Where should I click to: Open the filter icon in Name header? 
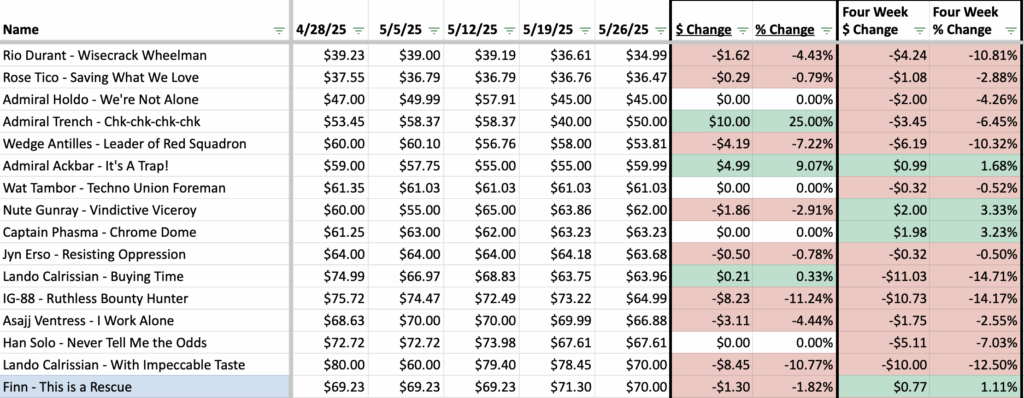[x=279, y=30]
